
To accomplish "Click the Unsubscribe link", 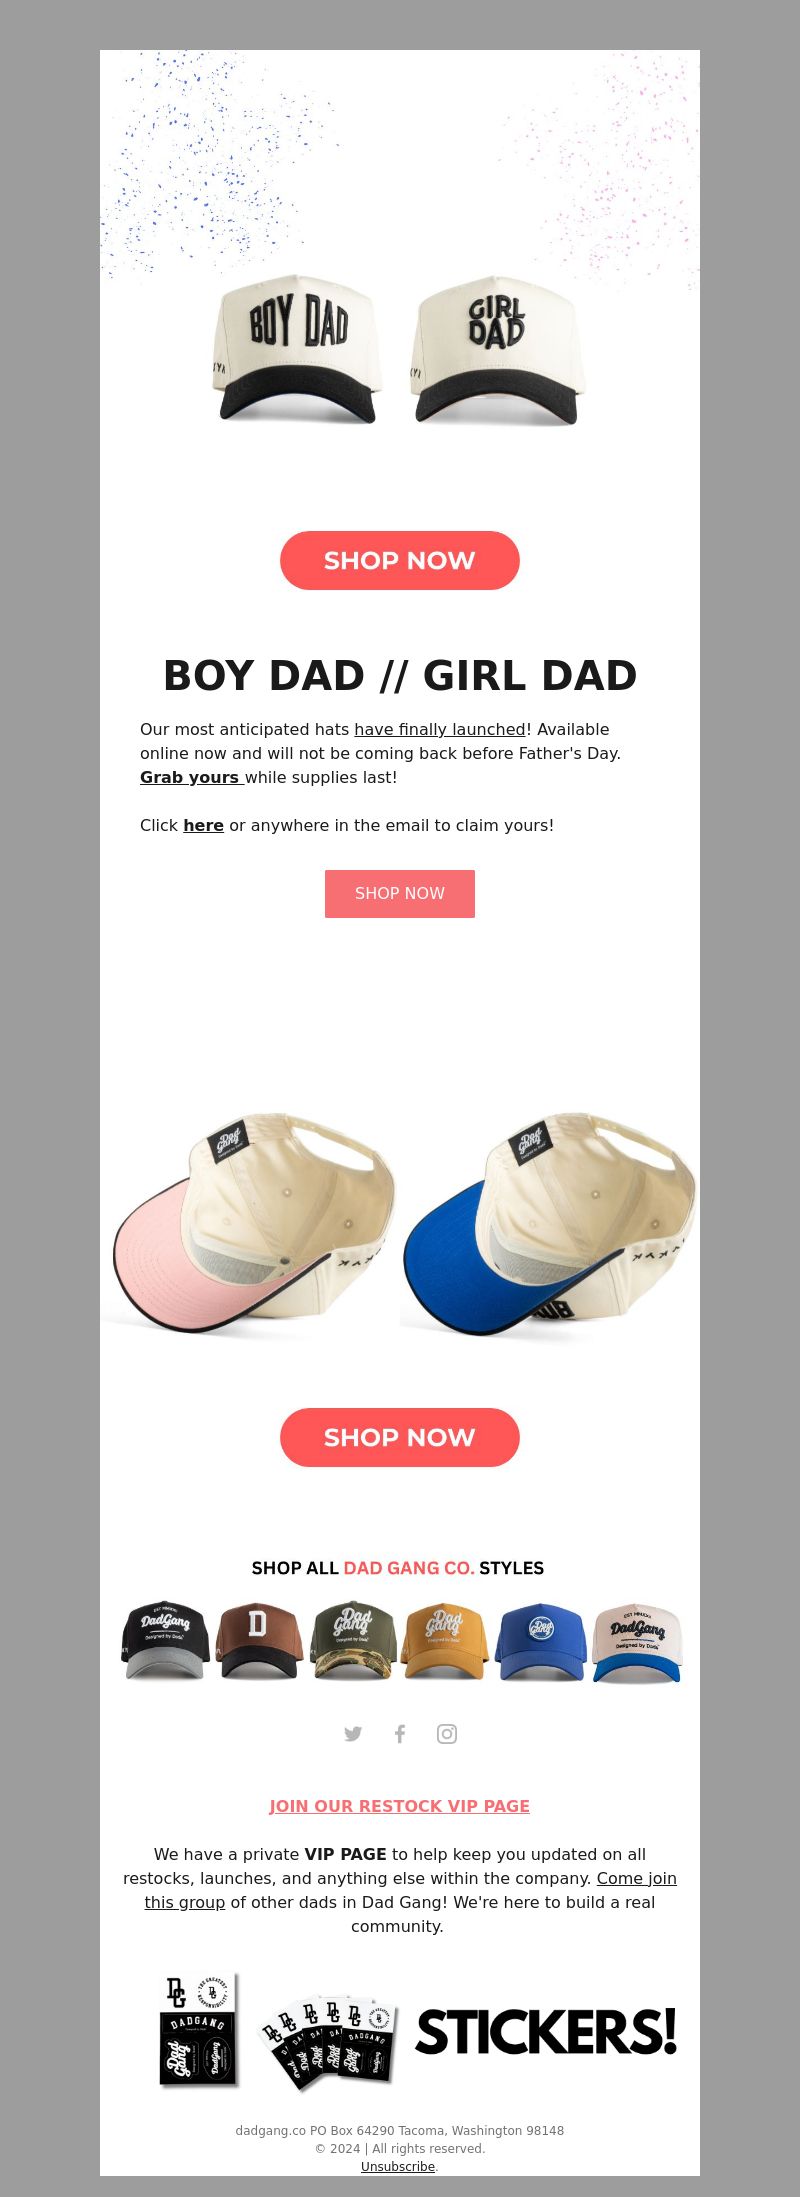I will coord(398,2166).
